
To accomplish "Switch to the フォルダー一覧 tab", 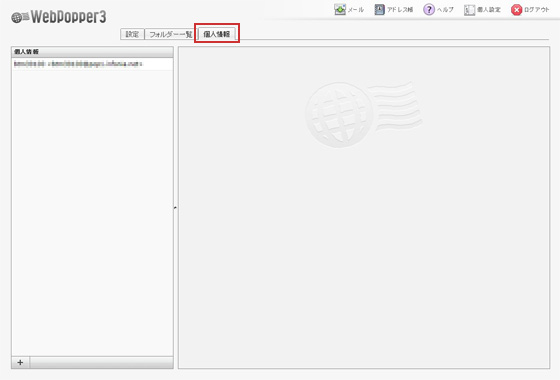I will tap(171, 34).
